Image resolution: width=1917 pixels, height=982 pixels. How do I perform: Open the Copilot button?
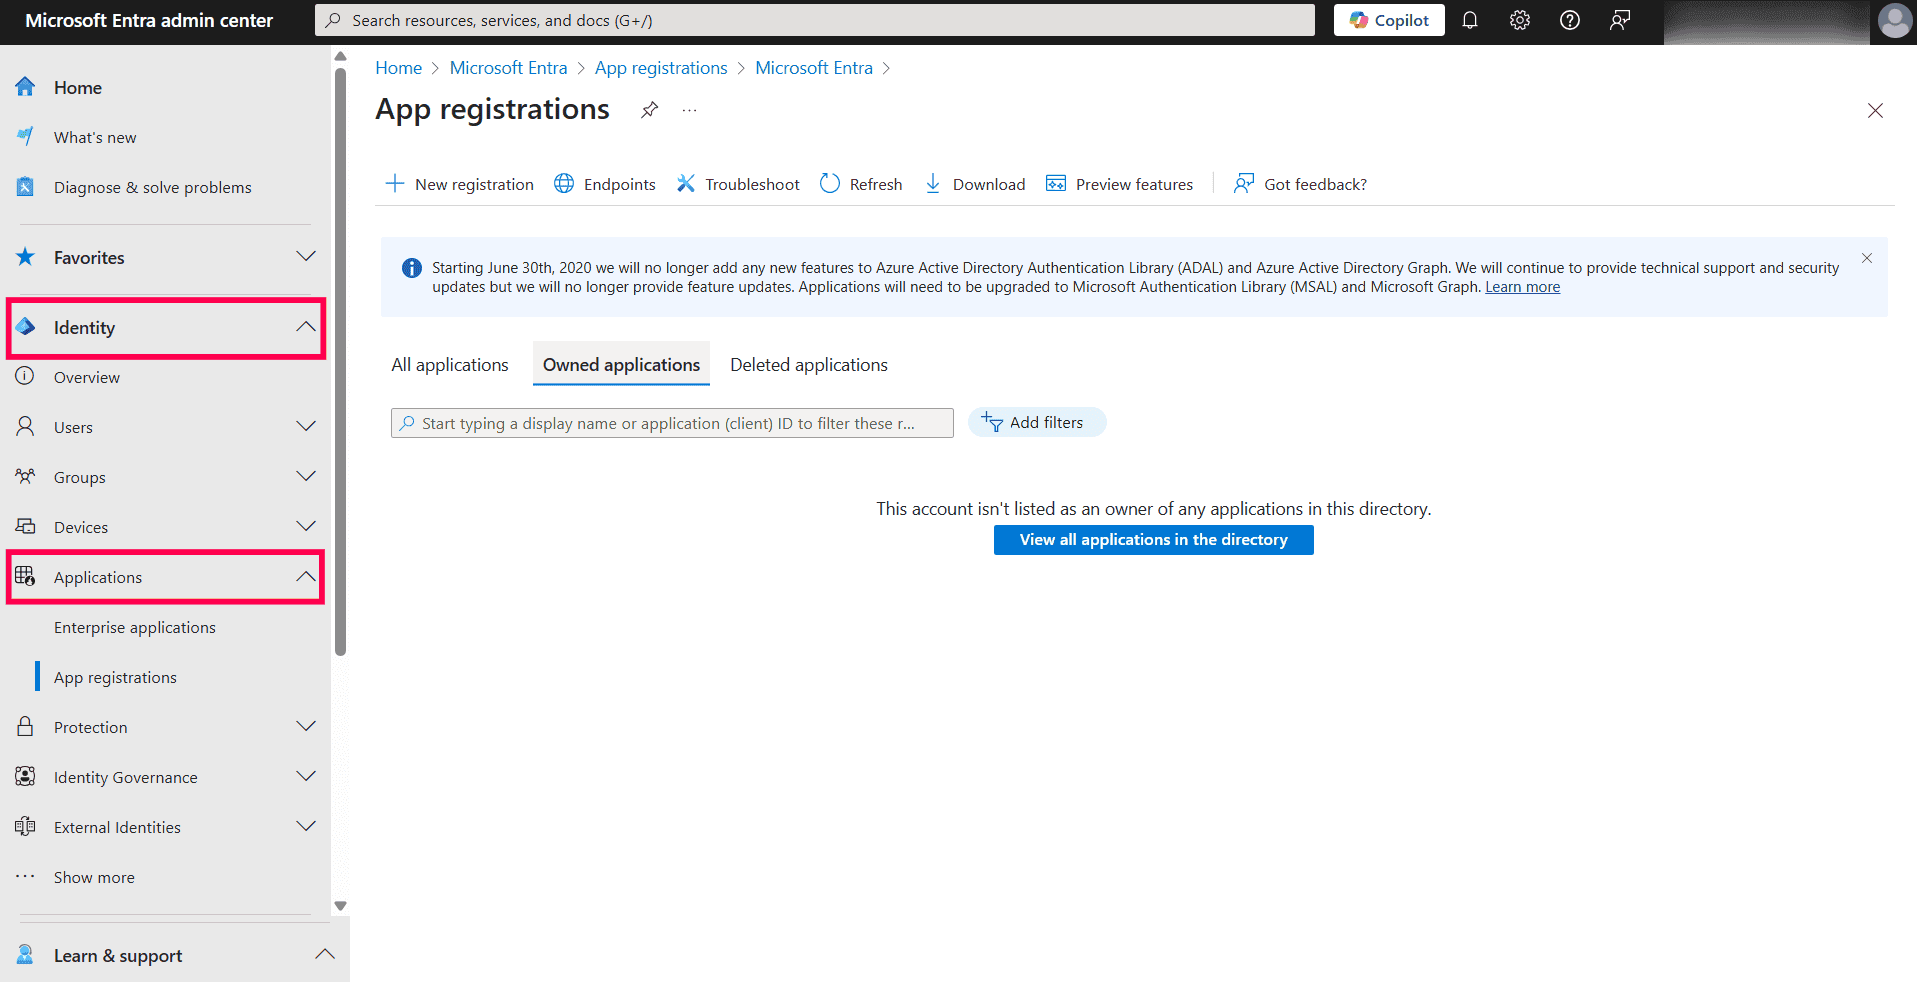tap(1389, 20)
